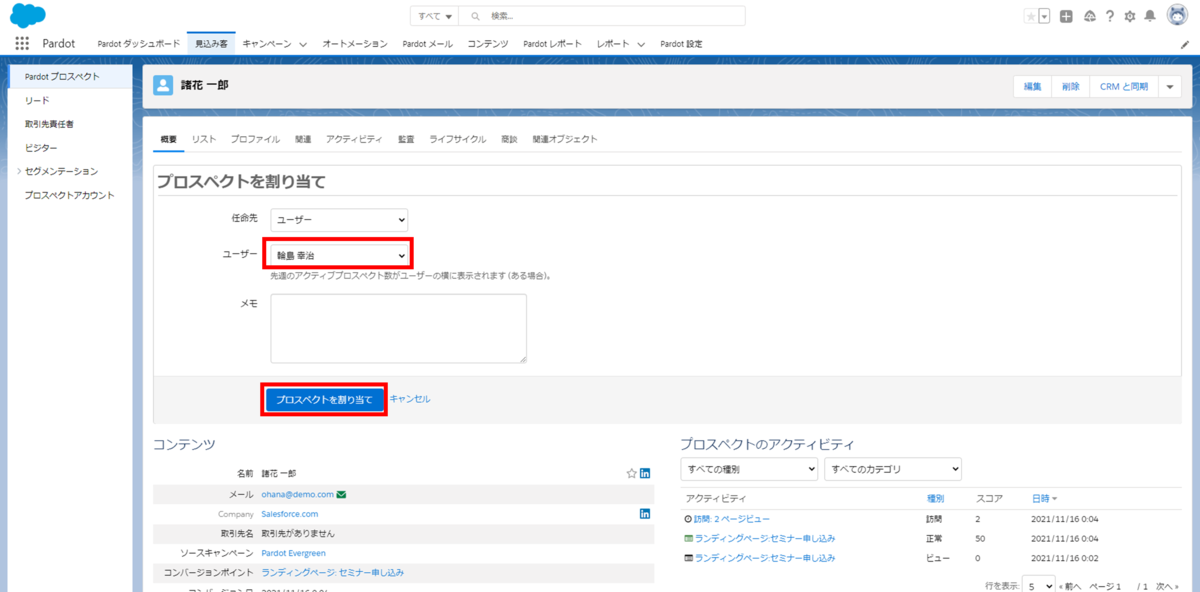Image resolution: width=1200 pixels, height=592 pixels.
Task: Open the favorites list dropdown arrow
Action: point(1044,16)
